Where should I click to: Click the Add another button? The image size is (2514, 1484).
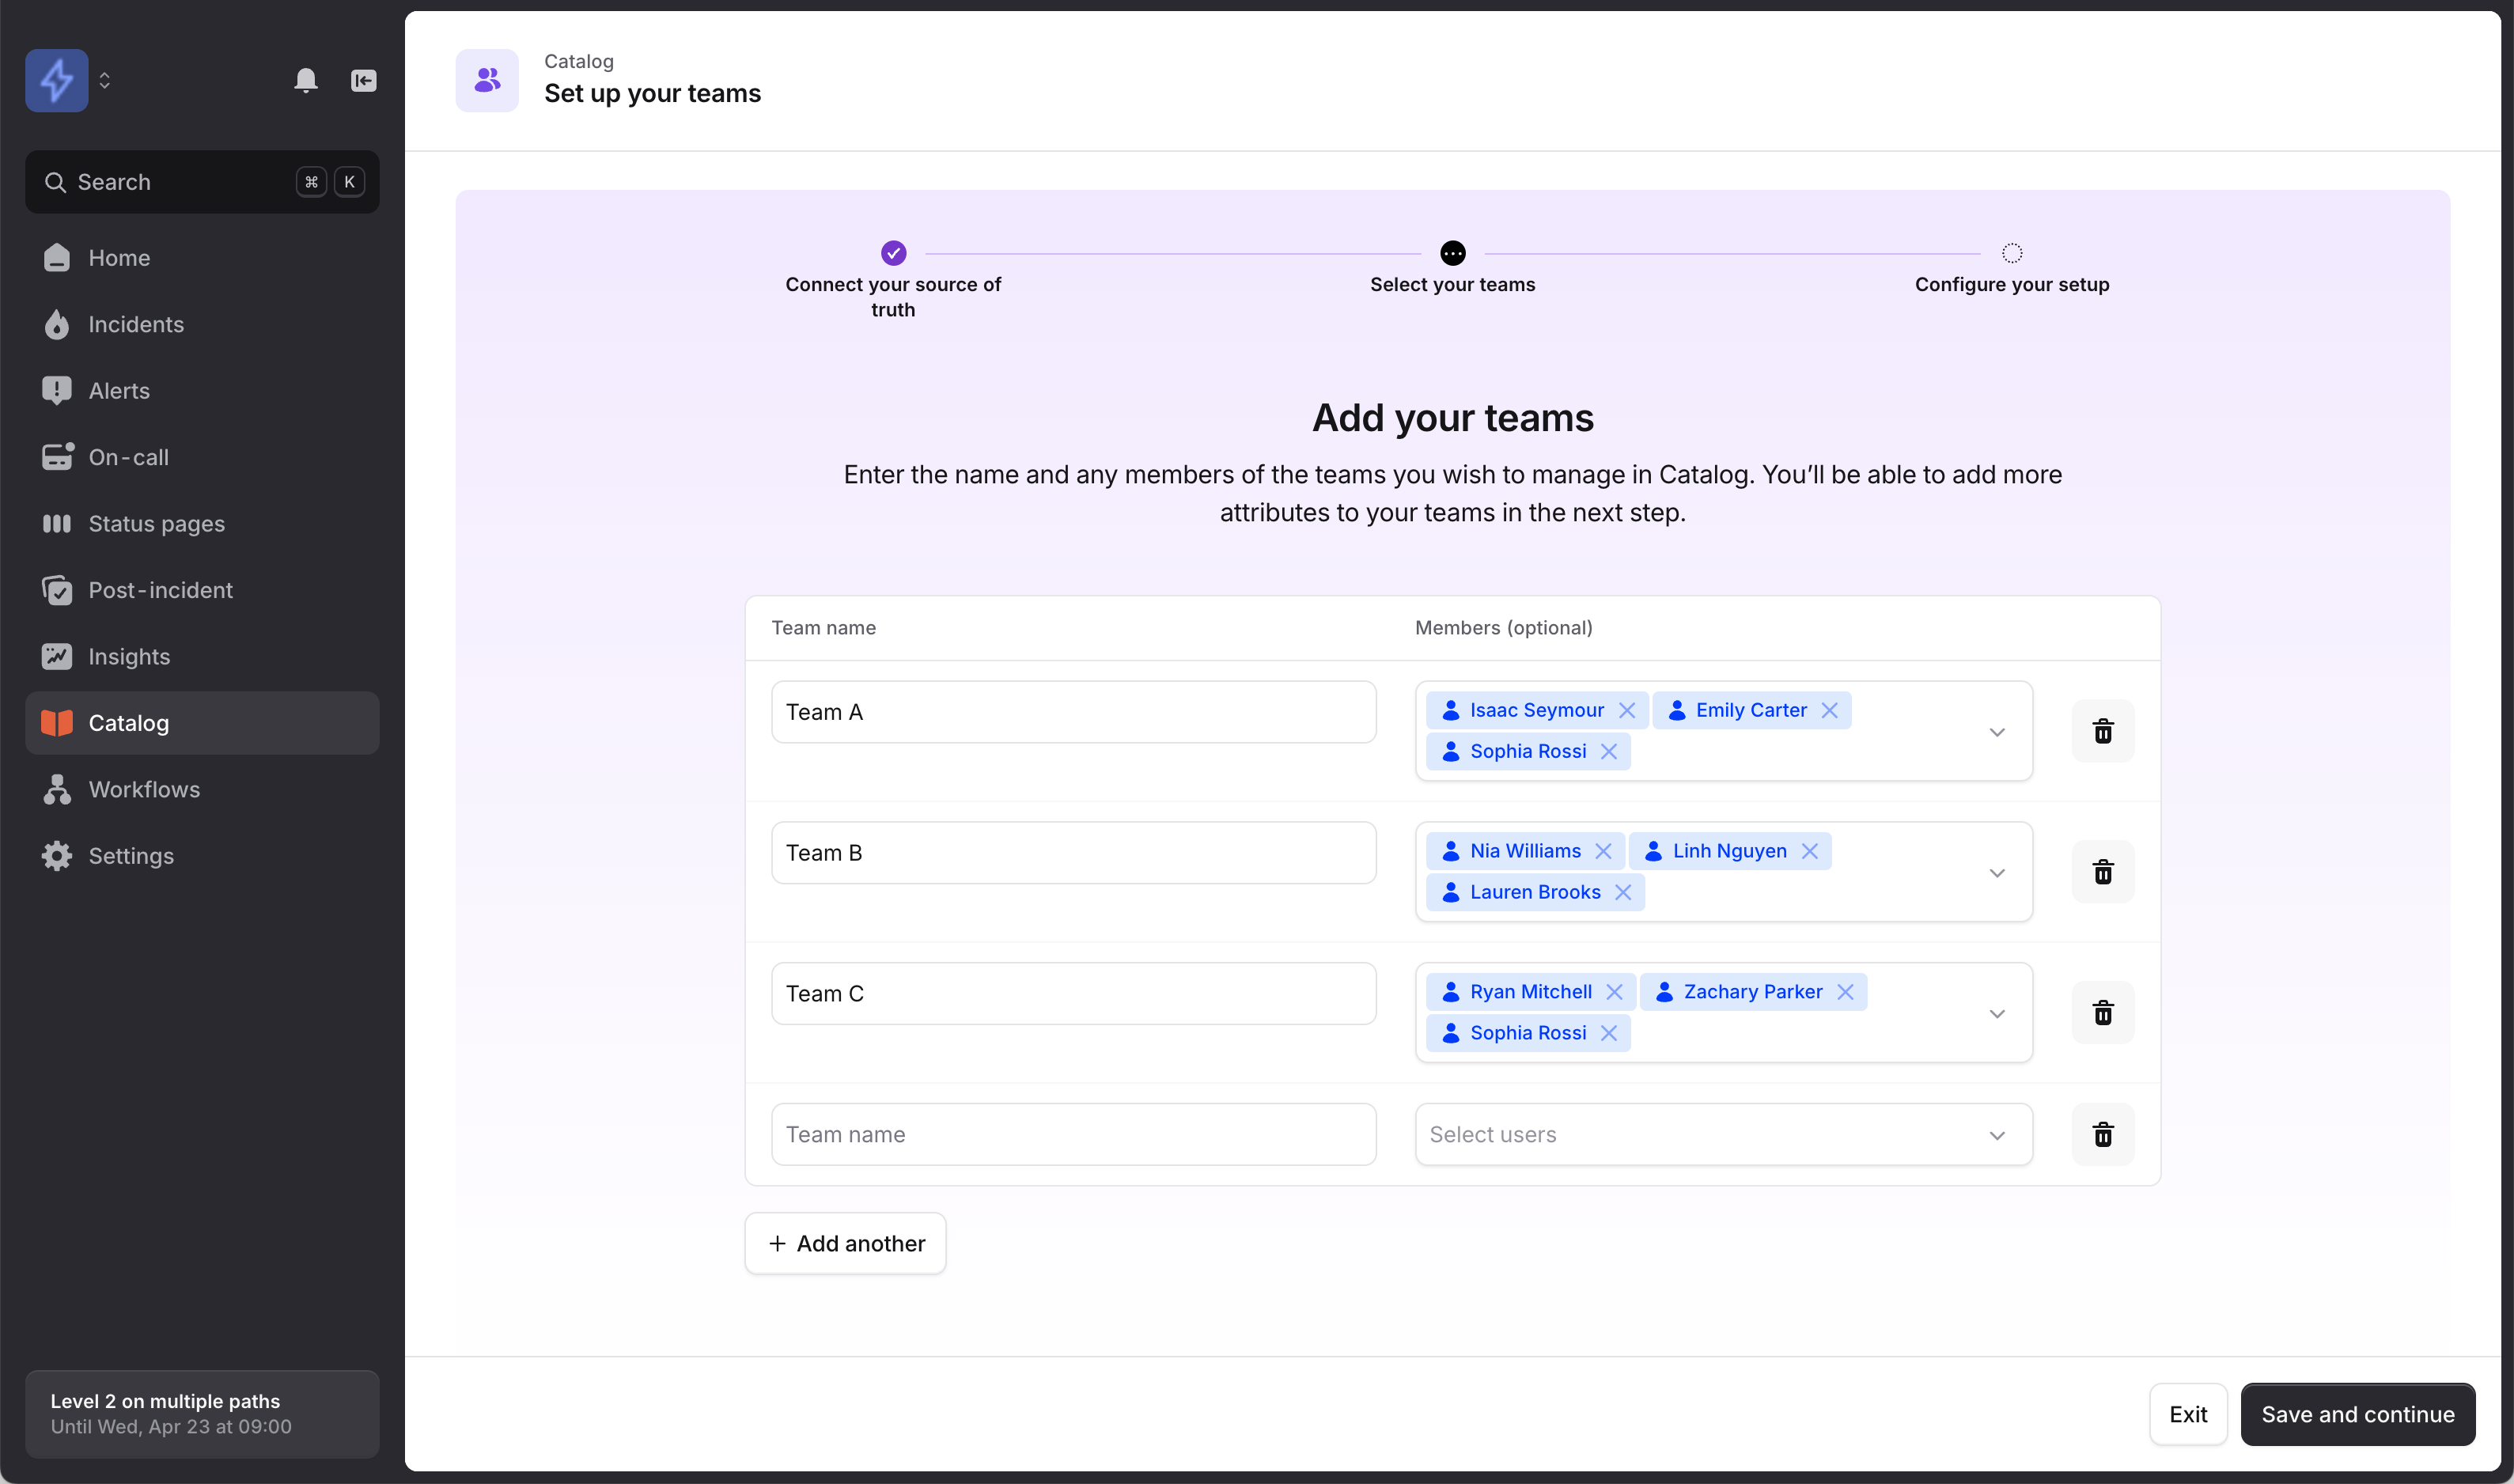(x=845, y=1243)
